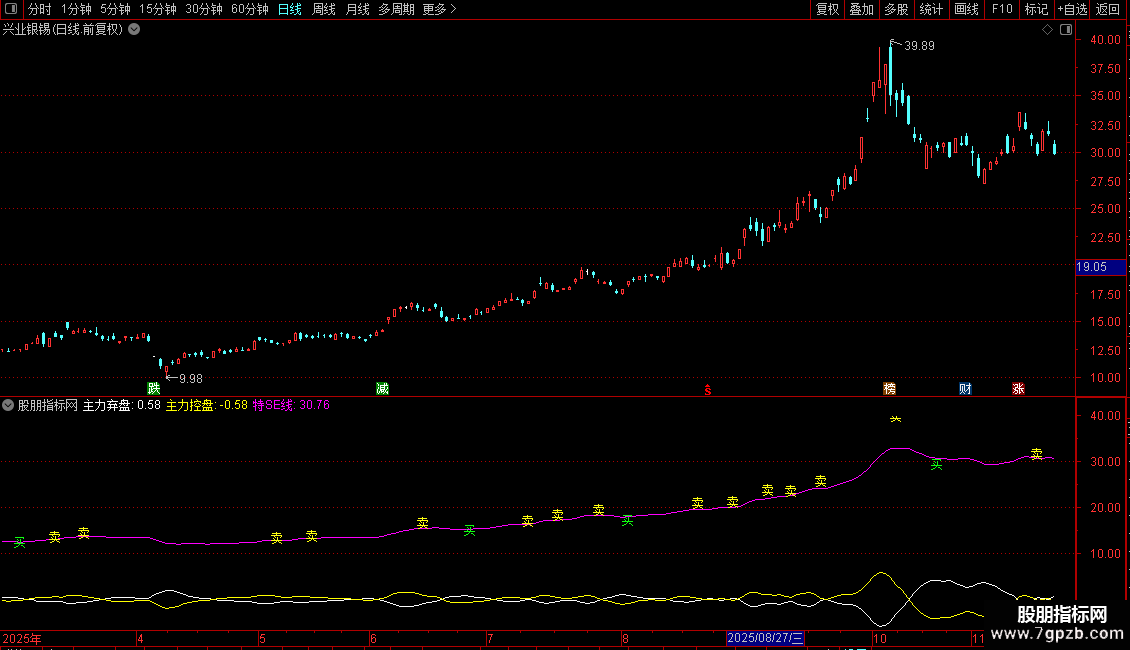Open the 统计 statistics tool
The width and height of the screenshot is (1130, 650).
click(931, 9)
